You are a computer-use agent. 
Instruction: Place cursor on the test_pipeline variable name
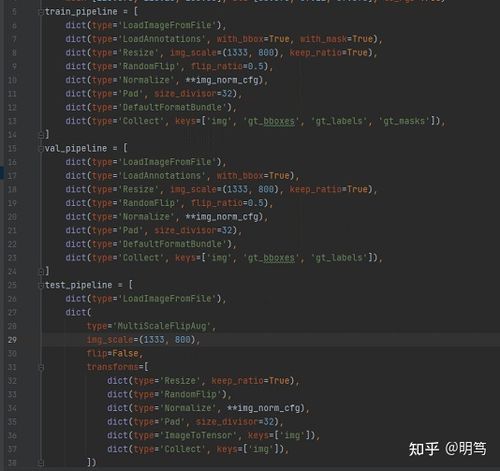pyautogui.click(x=78, y=285)
